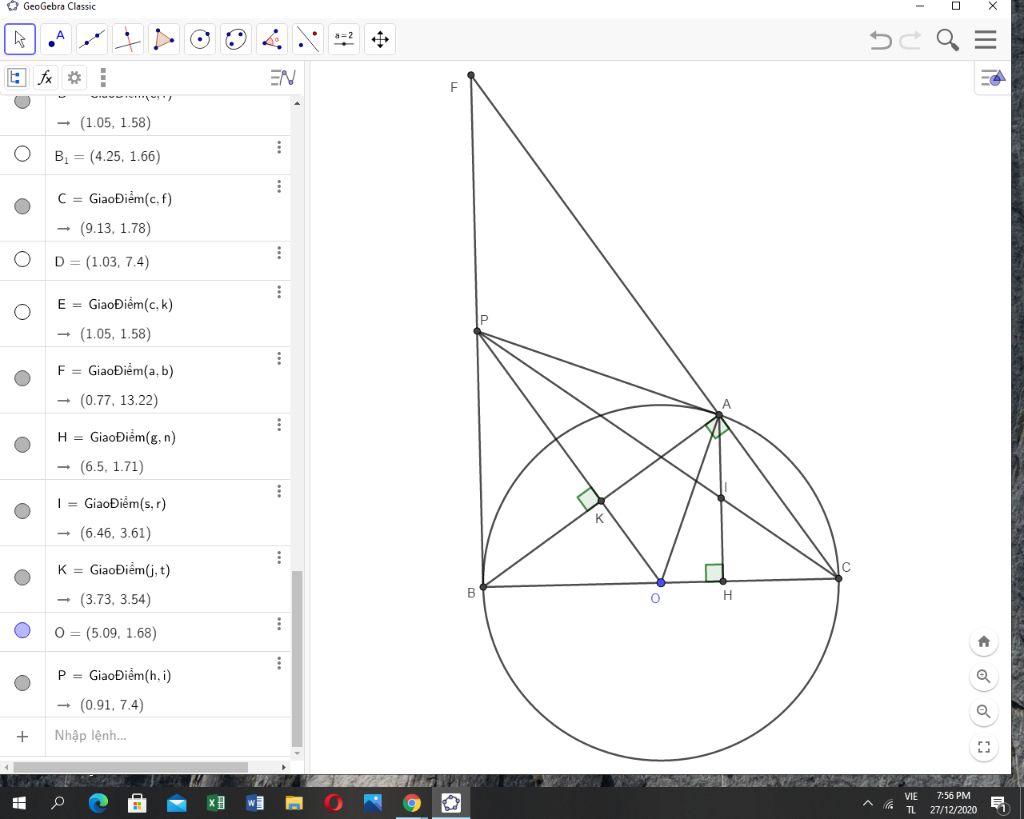The height and width of the screenshot is (819, 1024).
Task: Open the Windows notification center
Action: (998, 803)
